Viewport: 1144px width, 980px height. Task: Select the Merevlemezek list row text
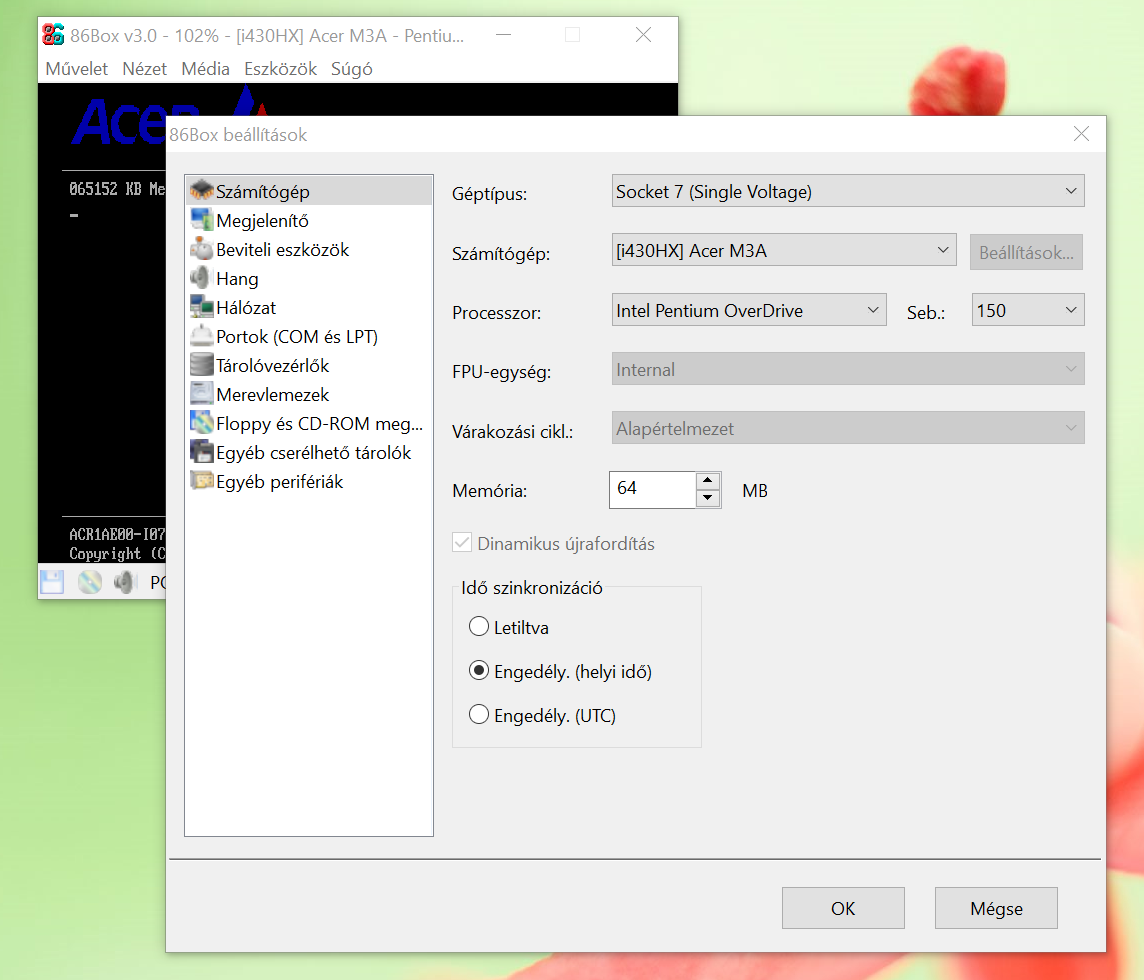273,395
